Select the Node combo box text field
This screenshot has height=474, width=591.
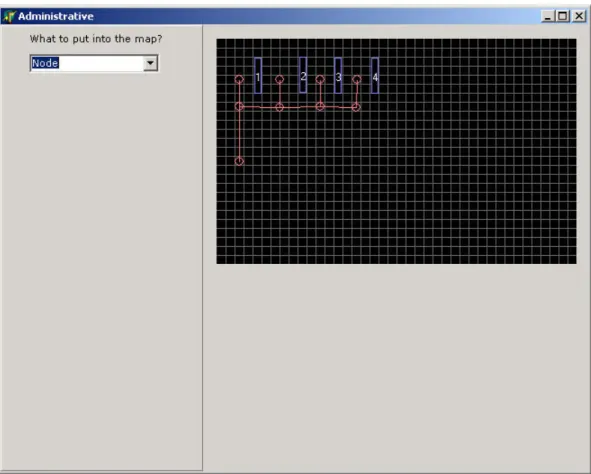coord(87,63)
